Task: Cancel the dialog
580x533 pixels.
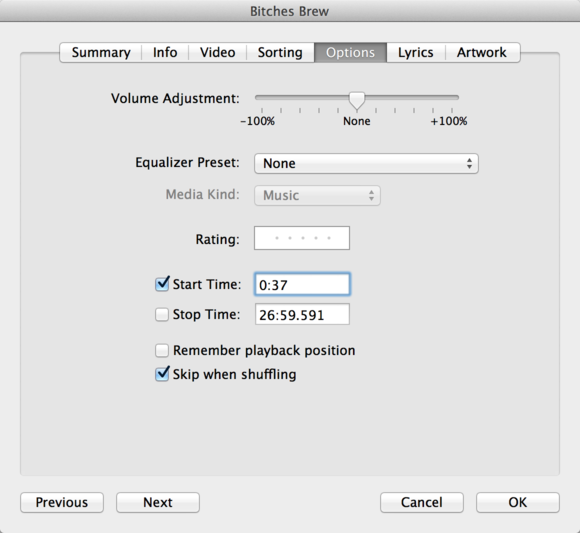Action: pos(422,502)
